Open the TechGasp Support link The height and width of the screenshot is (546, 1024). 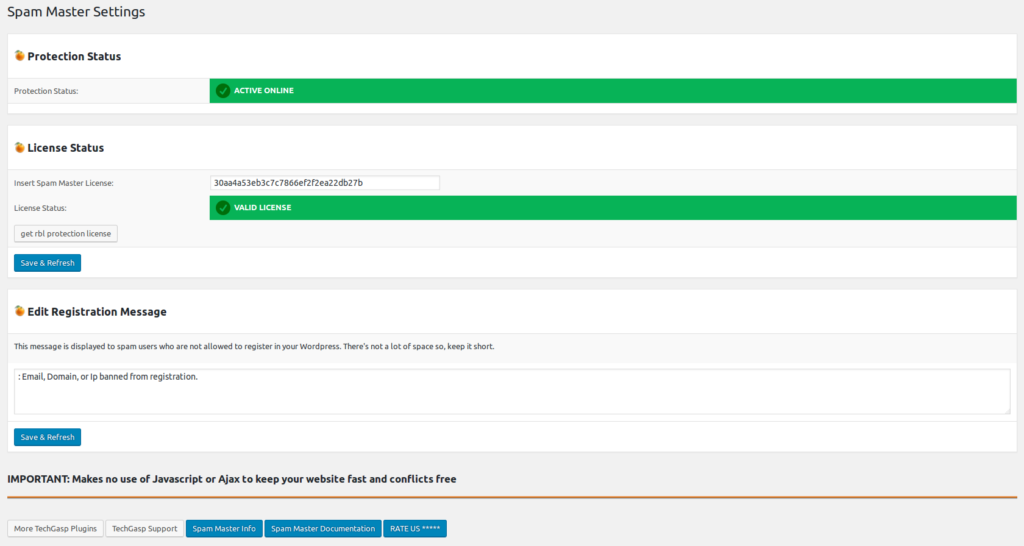(x=144, y=528)
